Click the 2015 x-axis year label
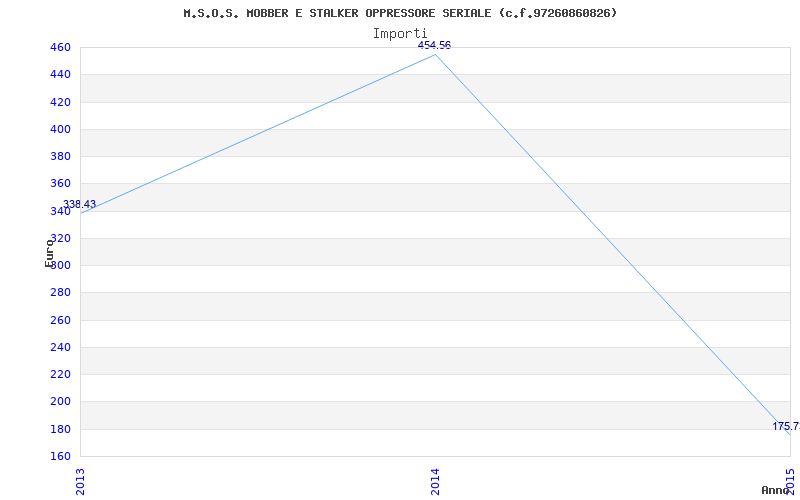Viewport: 800px width, 500px height. (x=790, y=481)
